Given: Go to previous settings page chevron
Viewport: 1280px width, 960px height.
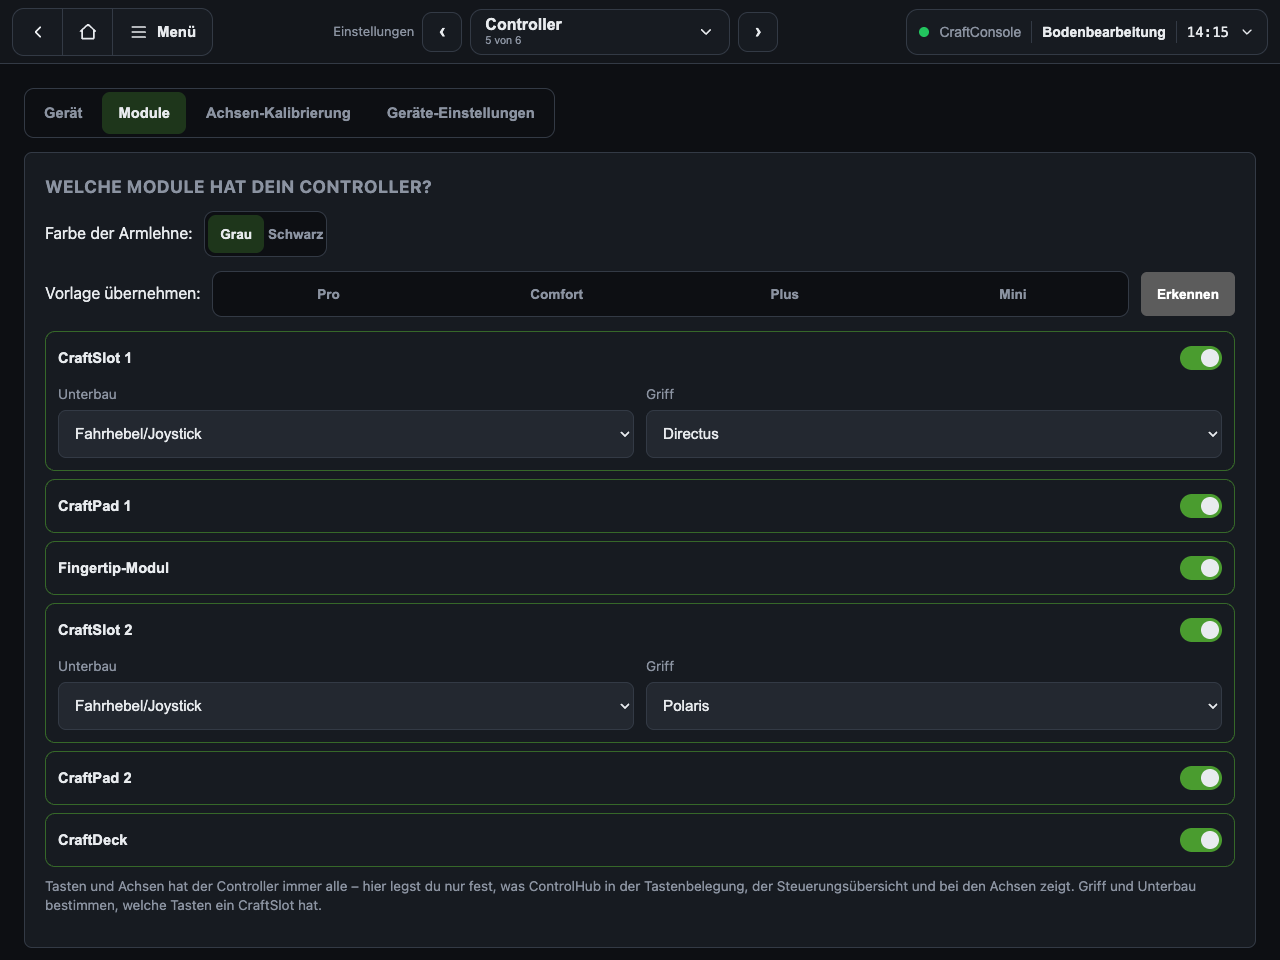Looking at the screenshot, I should click(442, 32).
